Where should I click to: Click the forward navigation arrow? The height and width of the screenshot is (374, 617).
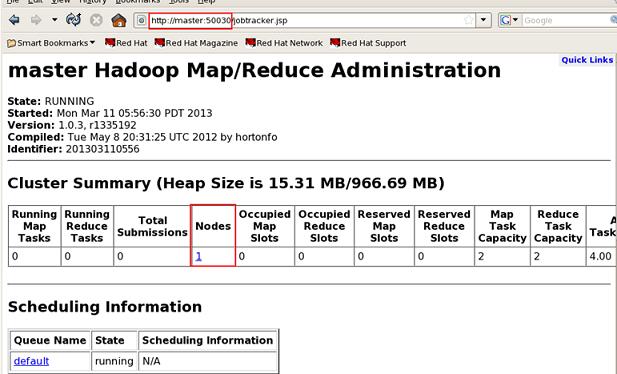click(36, 20)
